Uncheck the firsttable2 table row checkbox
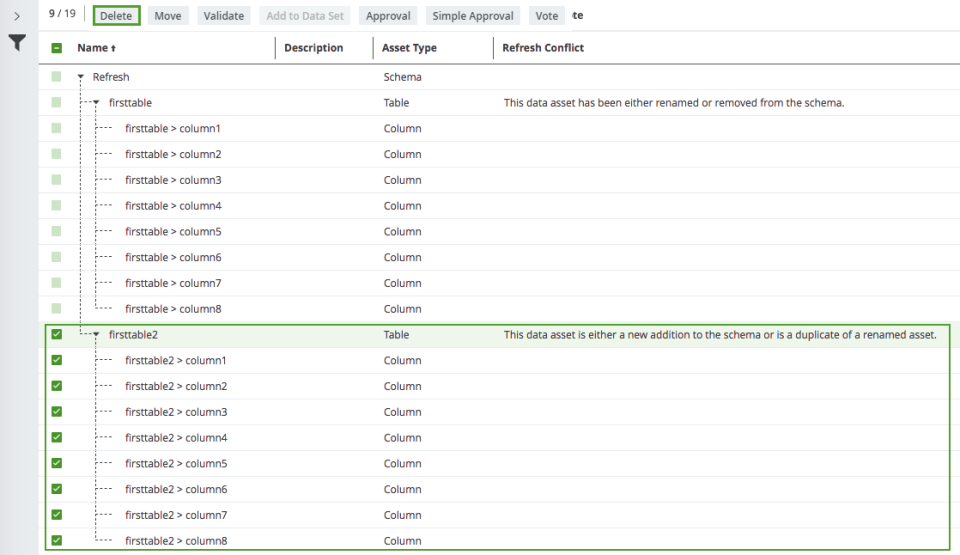The height and width of the screenshot is (555, 960). pos(57,335)
